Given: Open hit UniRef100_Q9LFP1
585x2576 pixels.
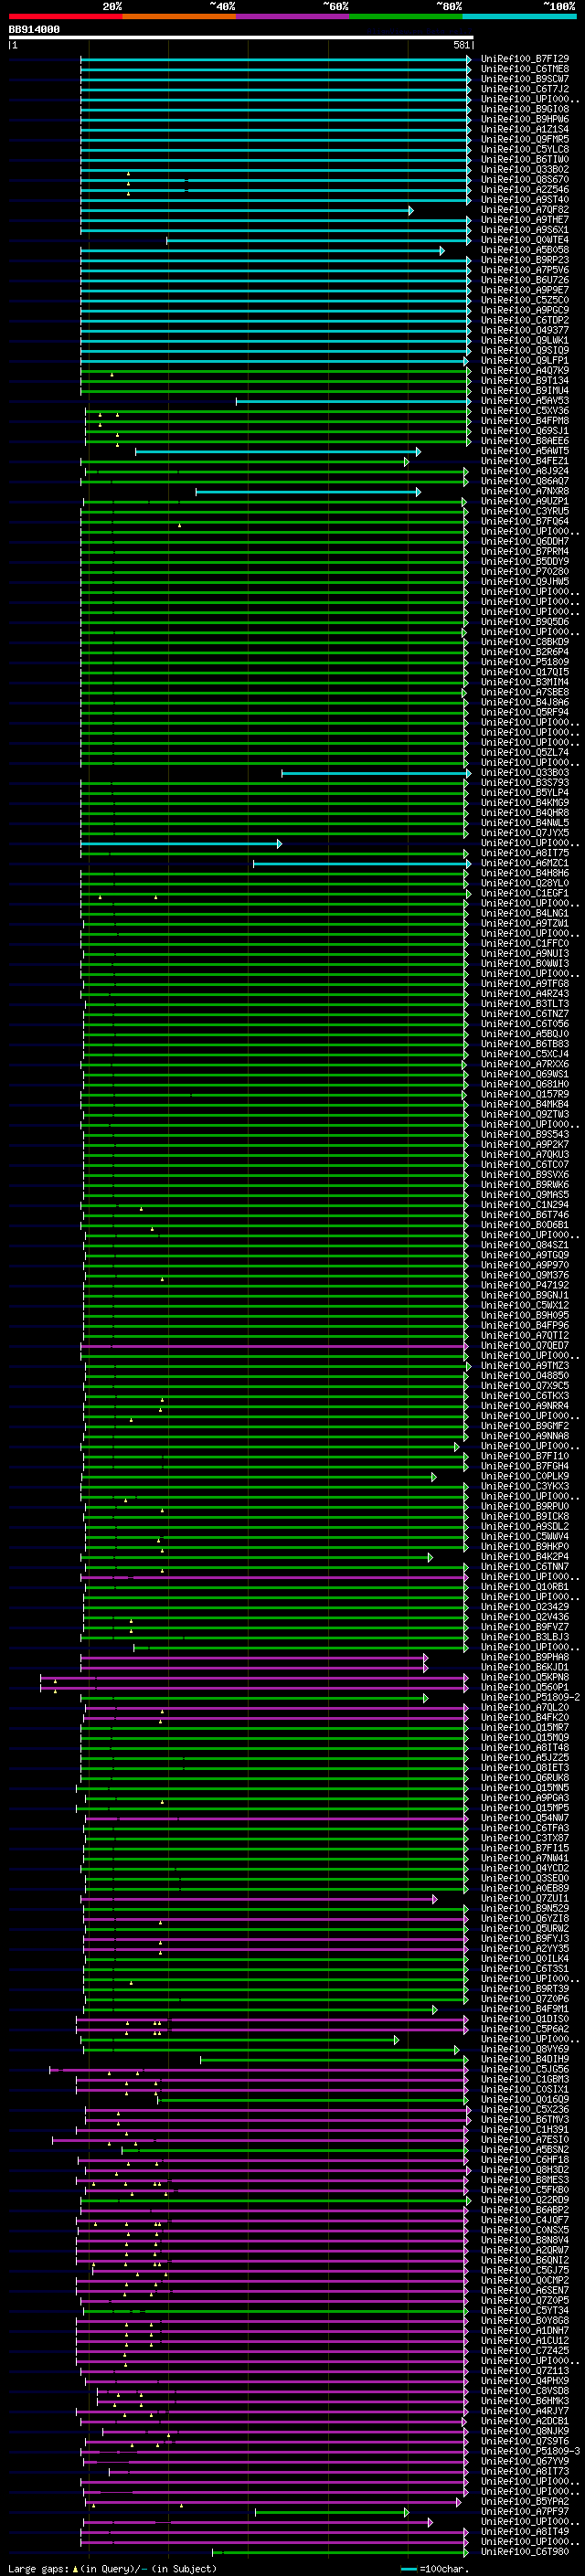Looking at the screenshot, I should coord(525,361).
